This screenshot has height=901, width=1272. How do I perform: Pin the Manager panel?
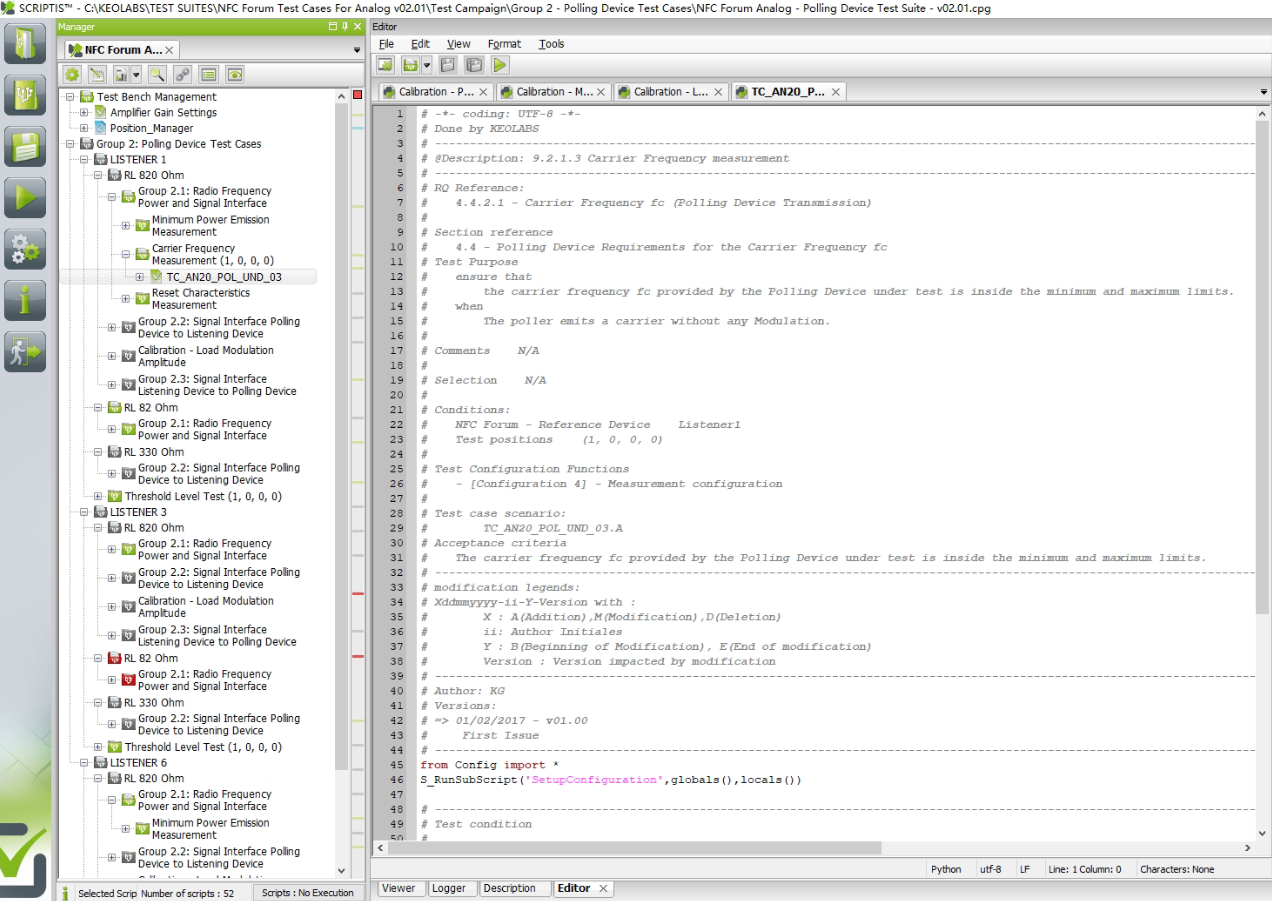pyautogui.click(x=345, y=27)
